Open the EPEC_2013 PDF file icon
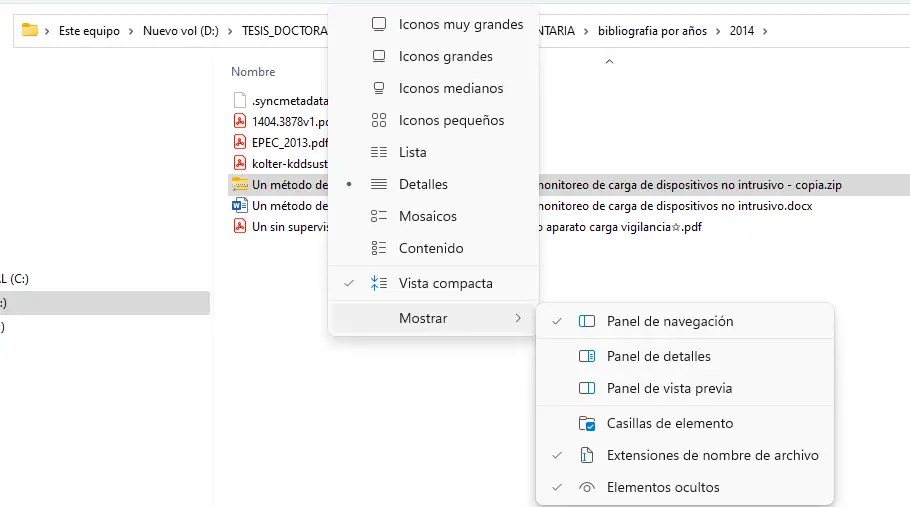The image size is (910, 507). [x=240, y=142]
